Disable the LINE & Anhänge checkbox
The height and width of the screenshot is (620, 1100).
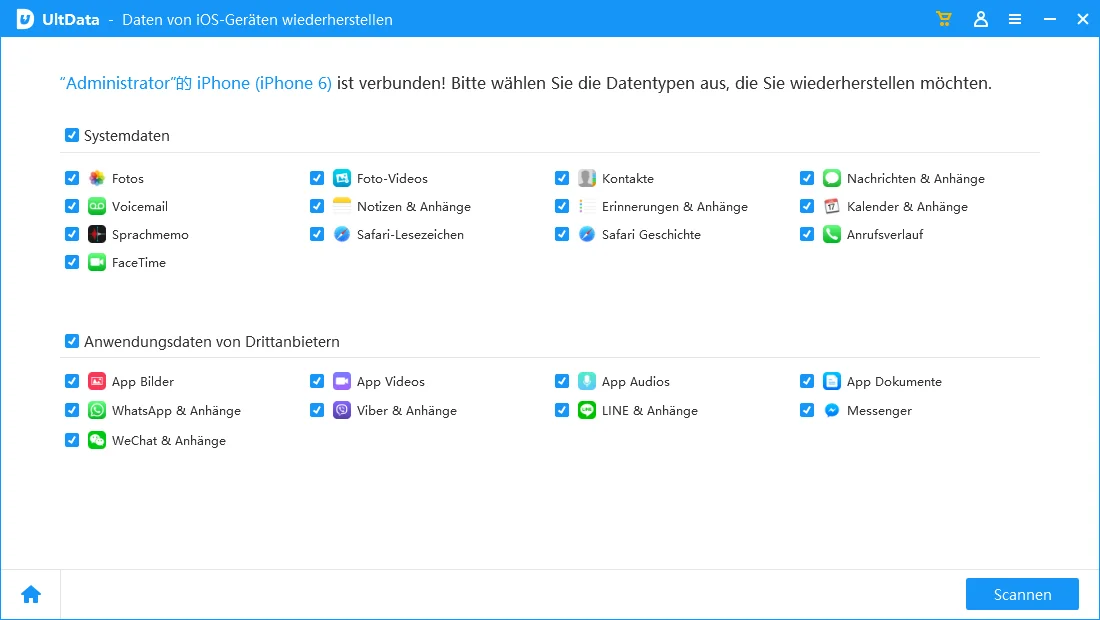pyautogui.click(x=562, y=410)
